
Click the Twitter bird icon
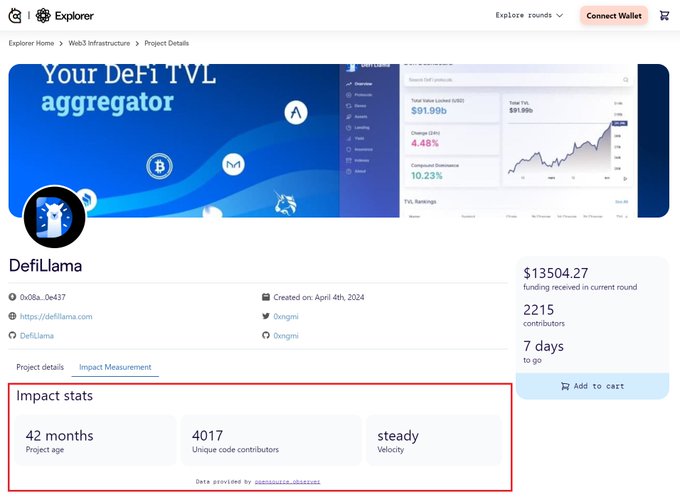click(266, 316)
